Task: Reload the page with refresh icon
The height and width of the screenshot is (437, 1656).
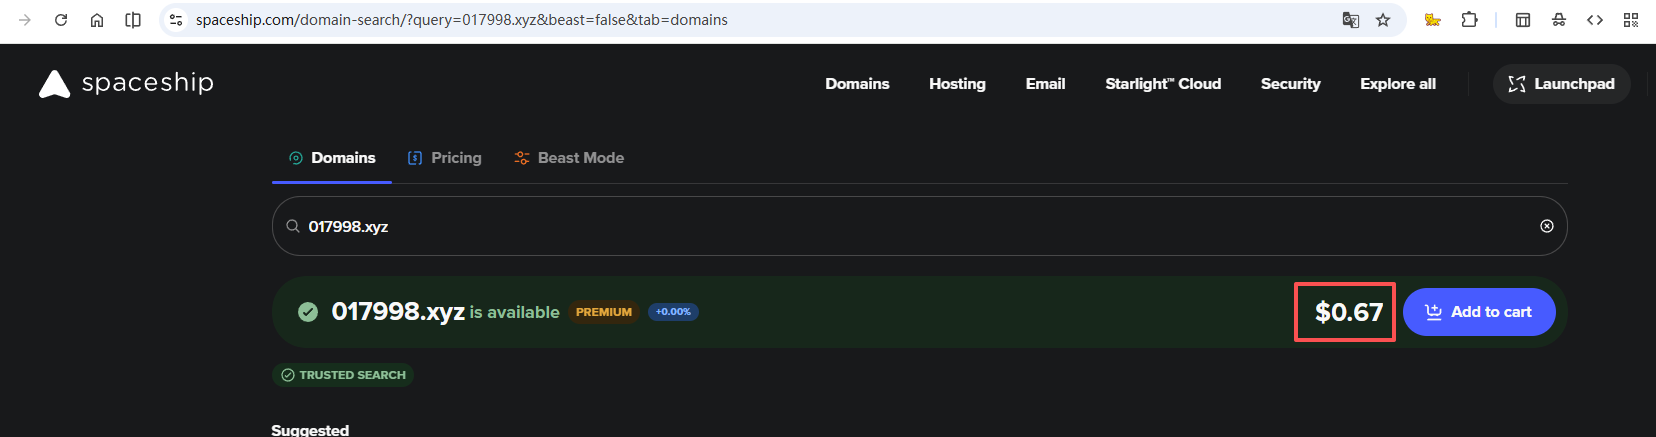Action: tap(61, 20)
